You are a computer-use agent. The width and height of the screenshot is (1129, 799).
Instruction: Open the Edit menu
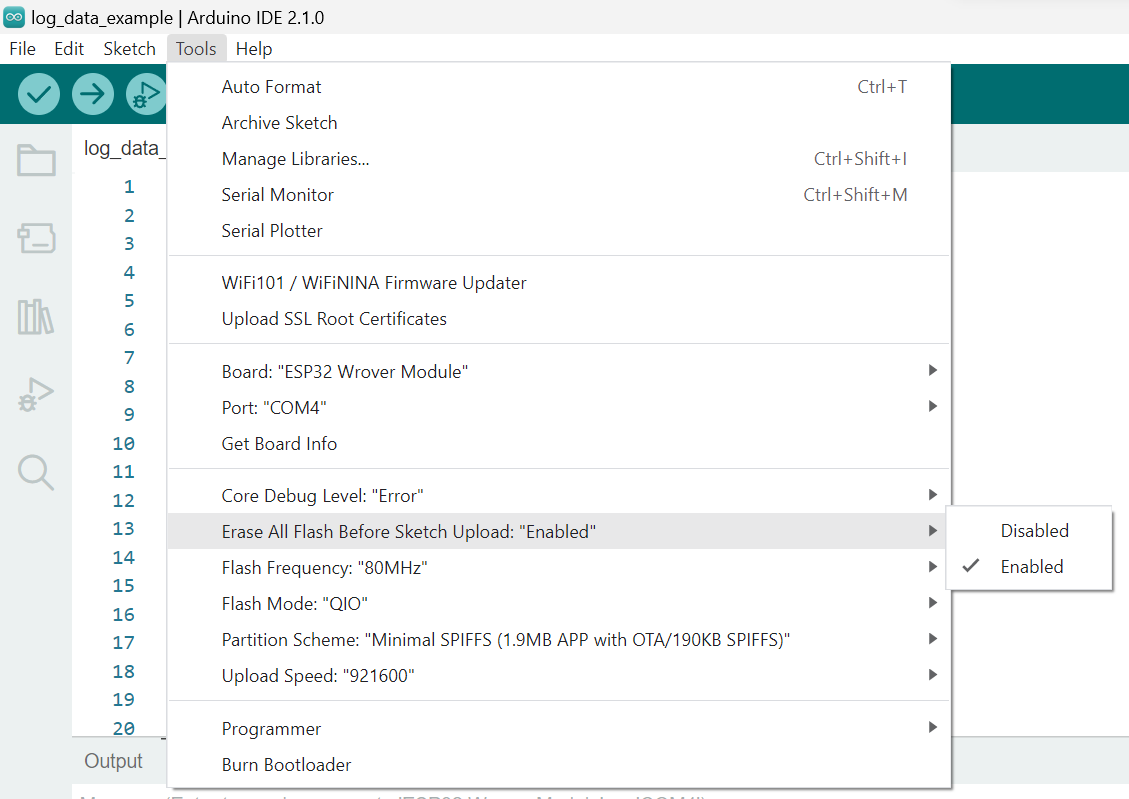69,49
